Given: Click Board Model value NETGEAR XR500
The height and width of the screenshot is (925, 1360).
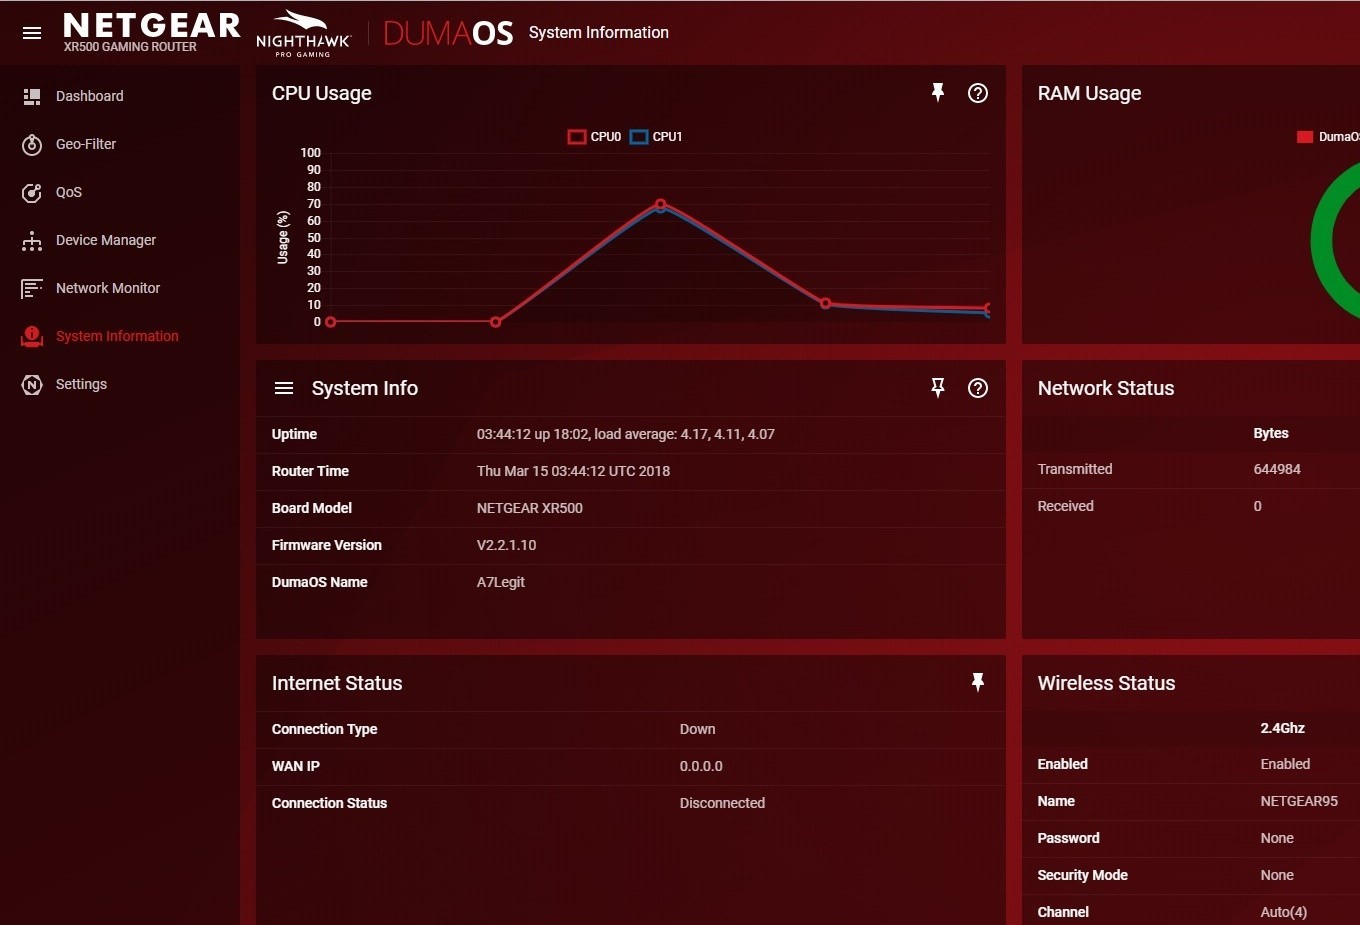Looking at the screenshot, I should [529, 508].
